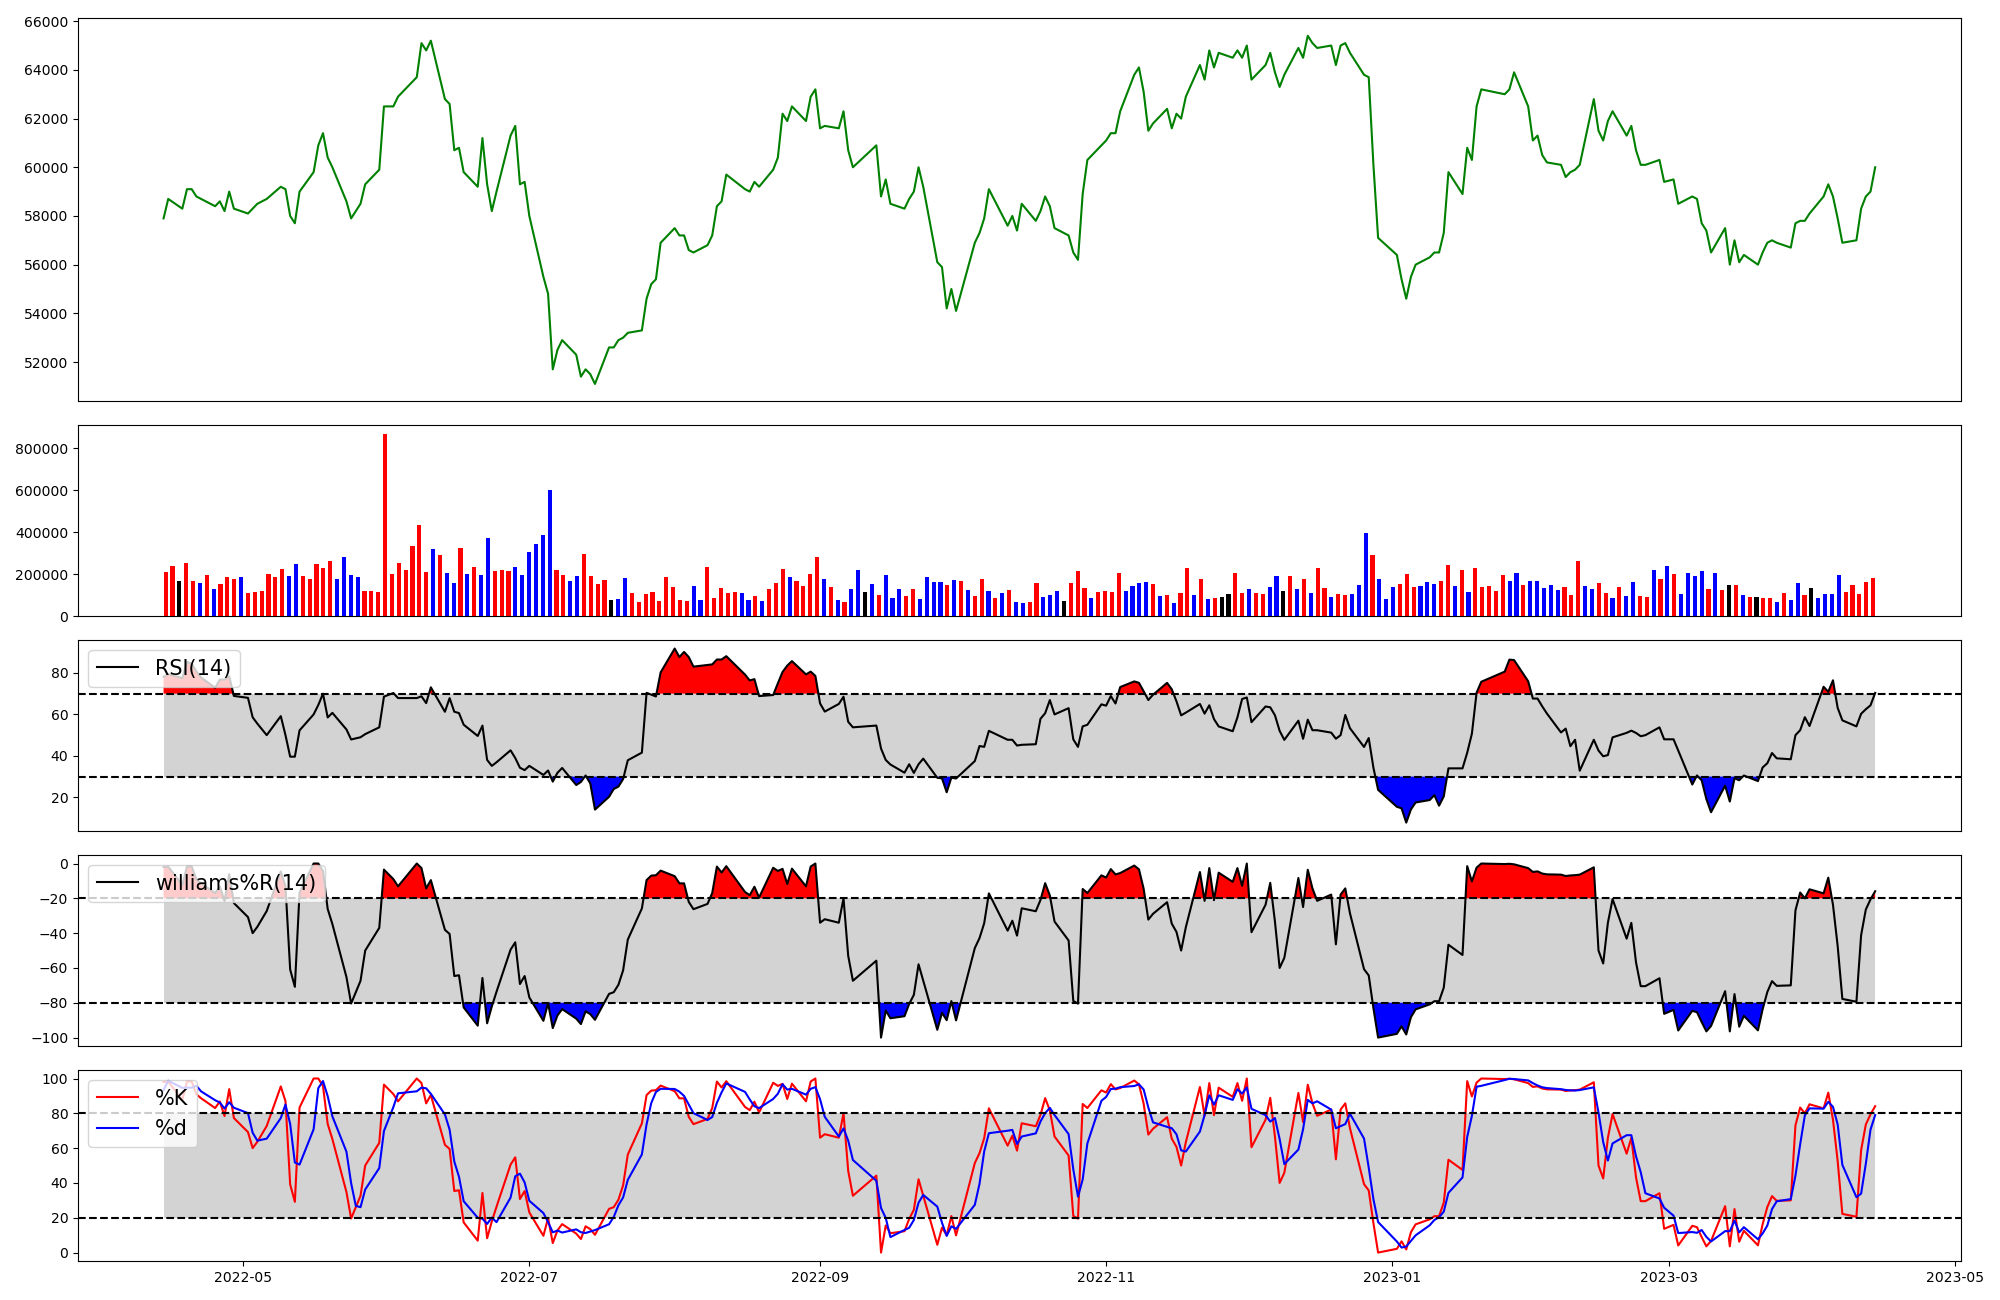Click the %K legend entry

171,1098
